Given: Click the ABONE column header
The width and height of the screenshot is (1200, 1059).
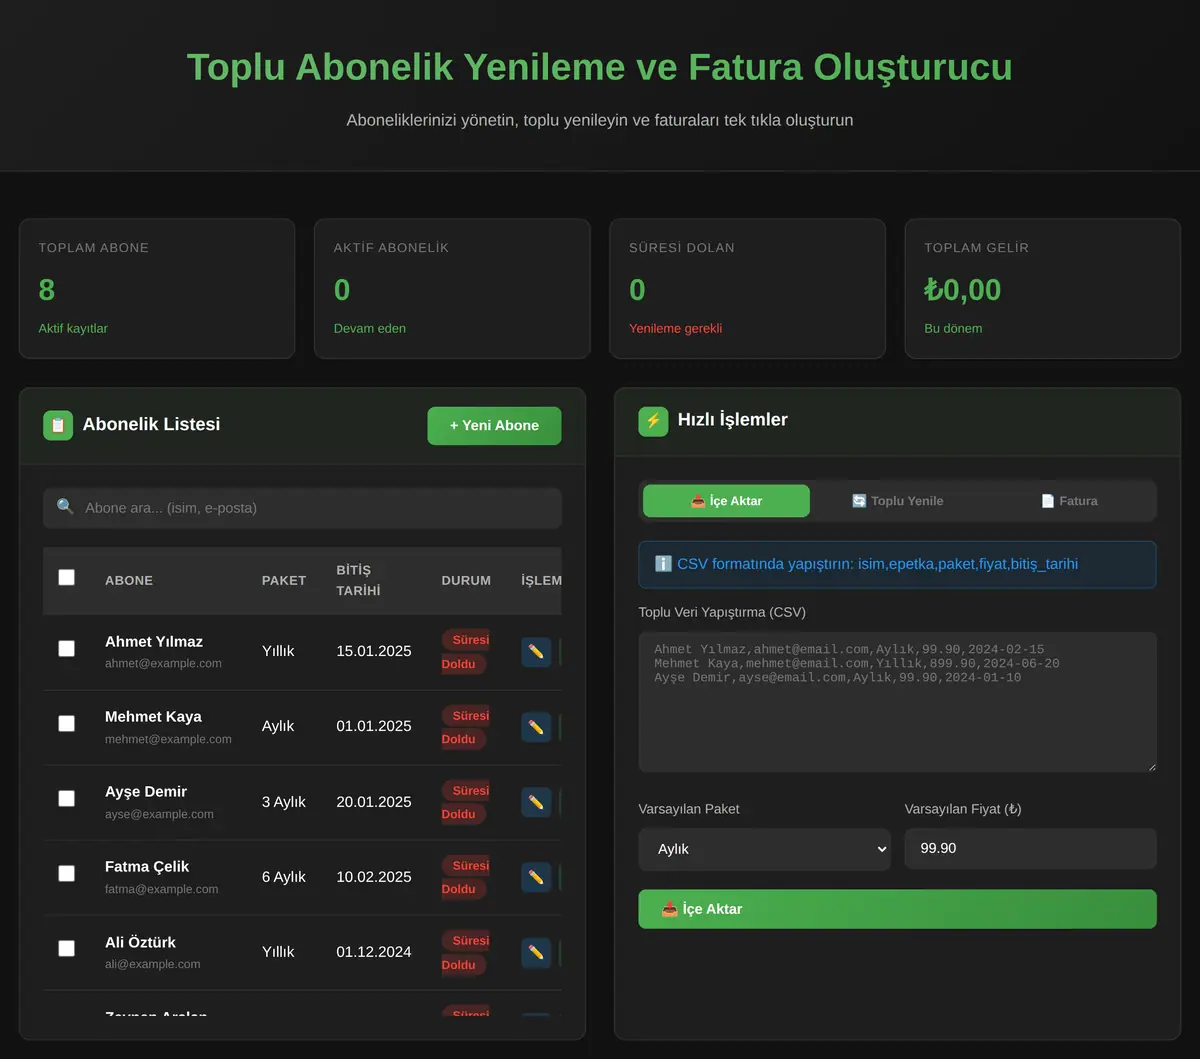Looking at the screenshot, I should coord(129,580).
